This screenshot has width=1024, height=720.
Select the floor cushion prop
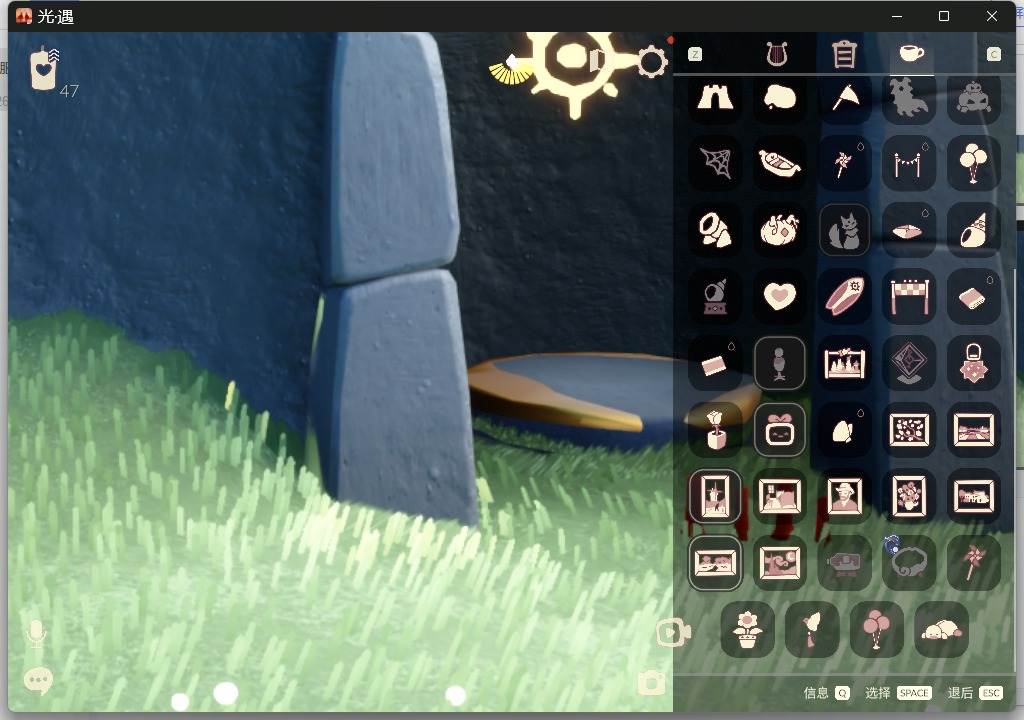tap(909, 230)
